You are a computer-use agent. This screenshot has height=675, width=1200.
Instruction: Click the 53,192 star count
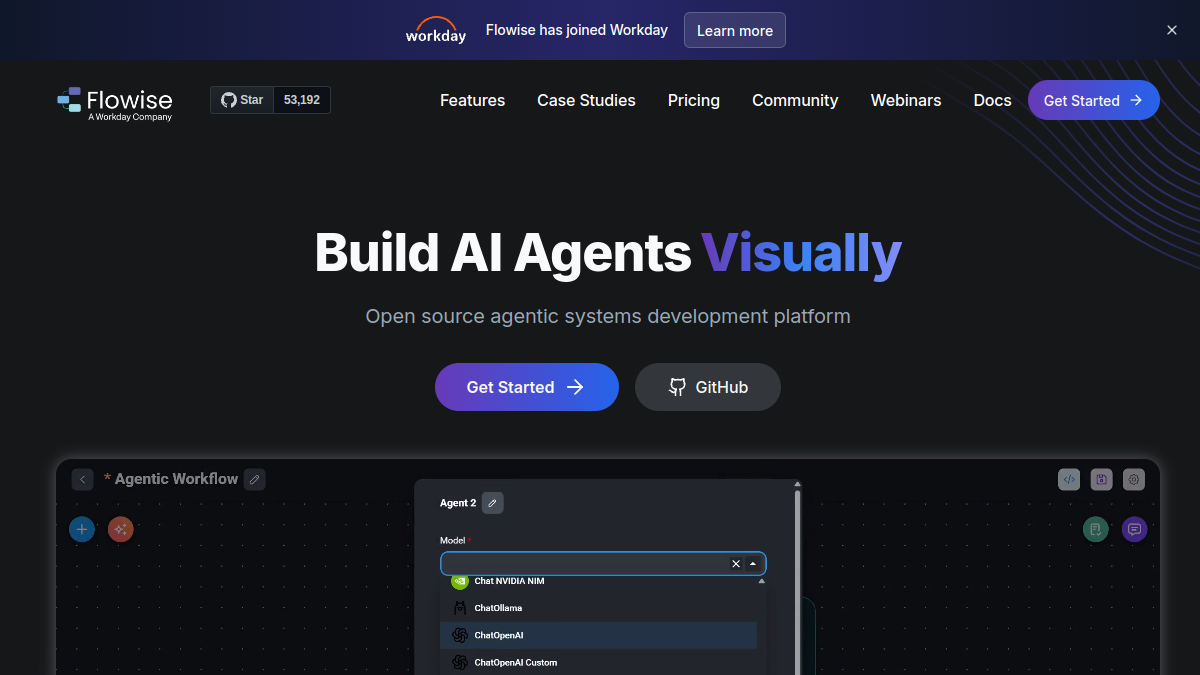tap(302, 100)
